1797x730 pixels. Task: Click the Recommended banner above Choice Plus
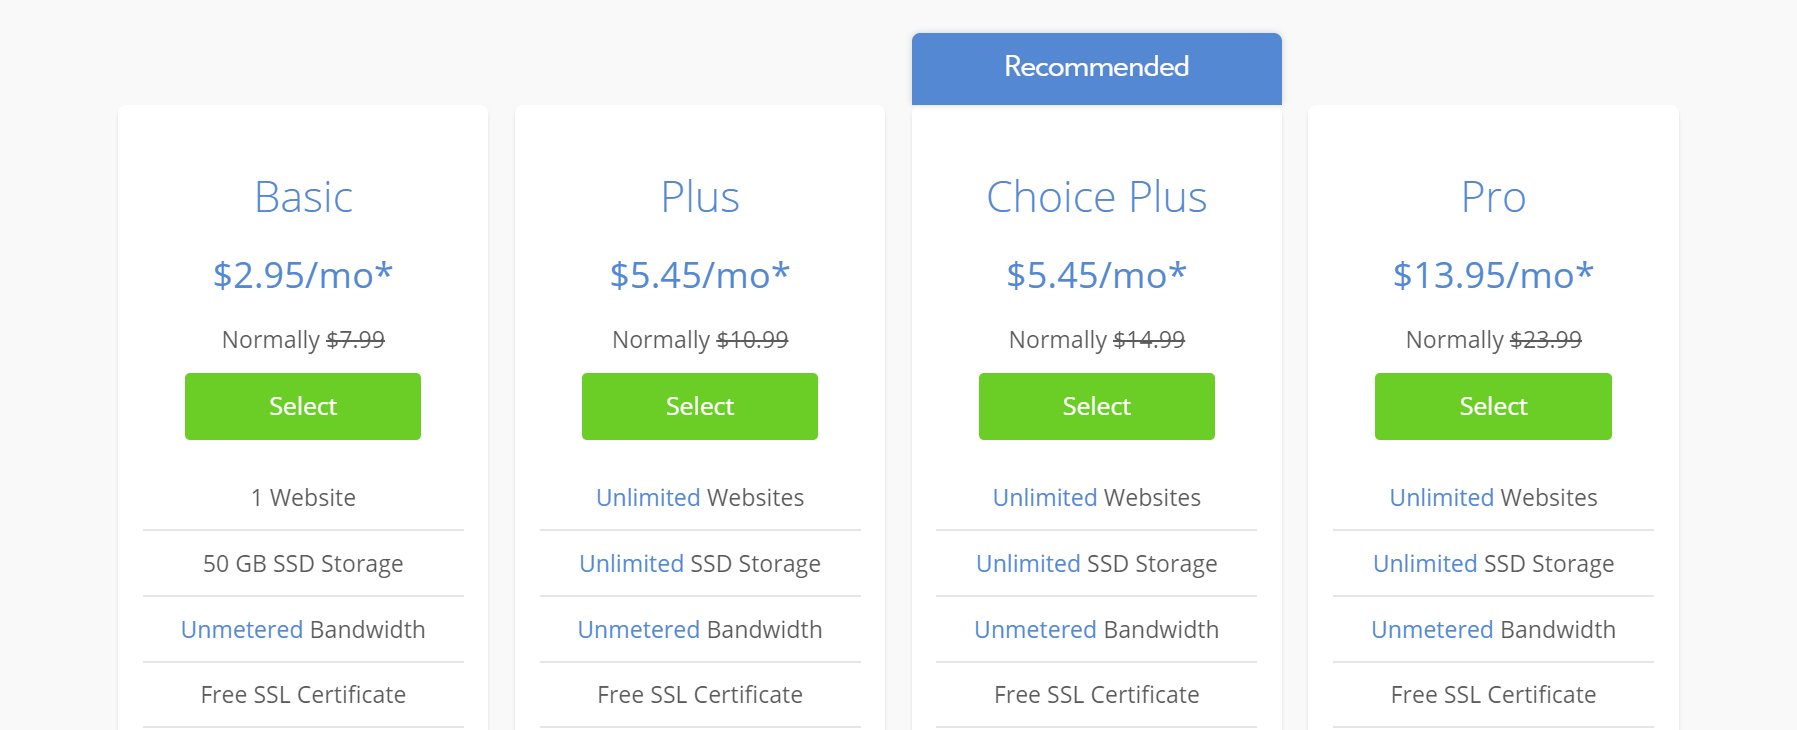pos(1097,68)
